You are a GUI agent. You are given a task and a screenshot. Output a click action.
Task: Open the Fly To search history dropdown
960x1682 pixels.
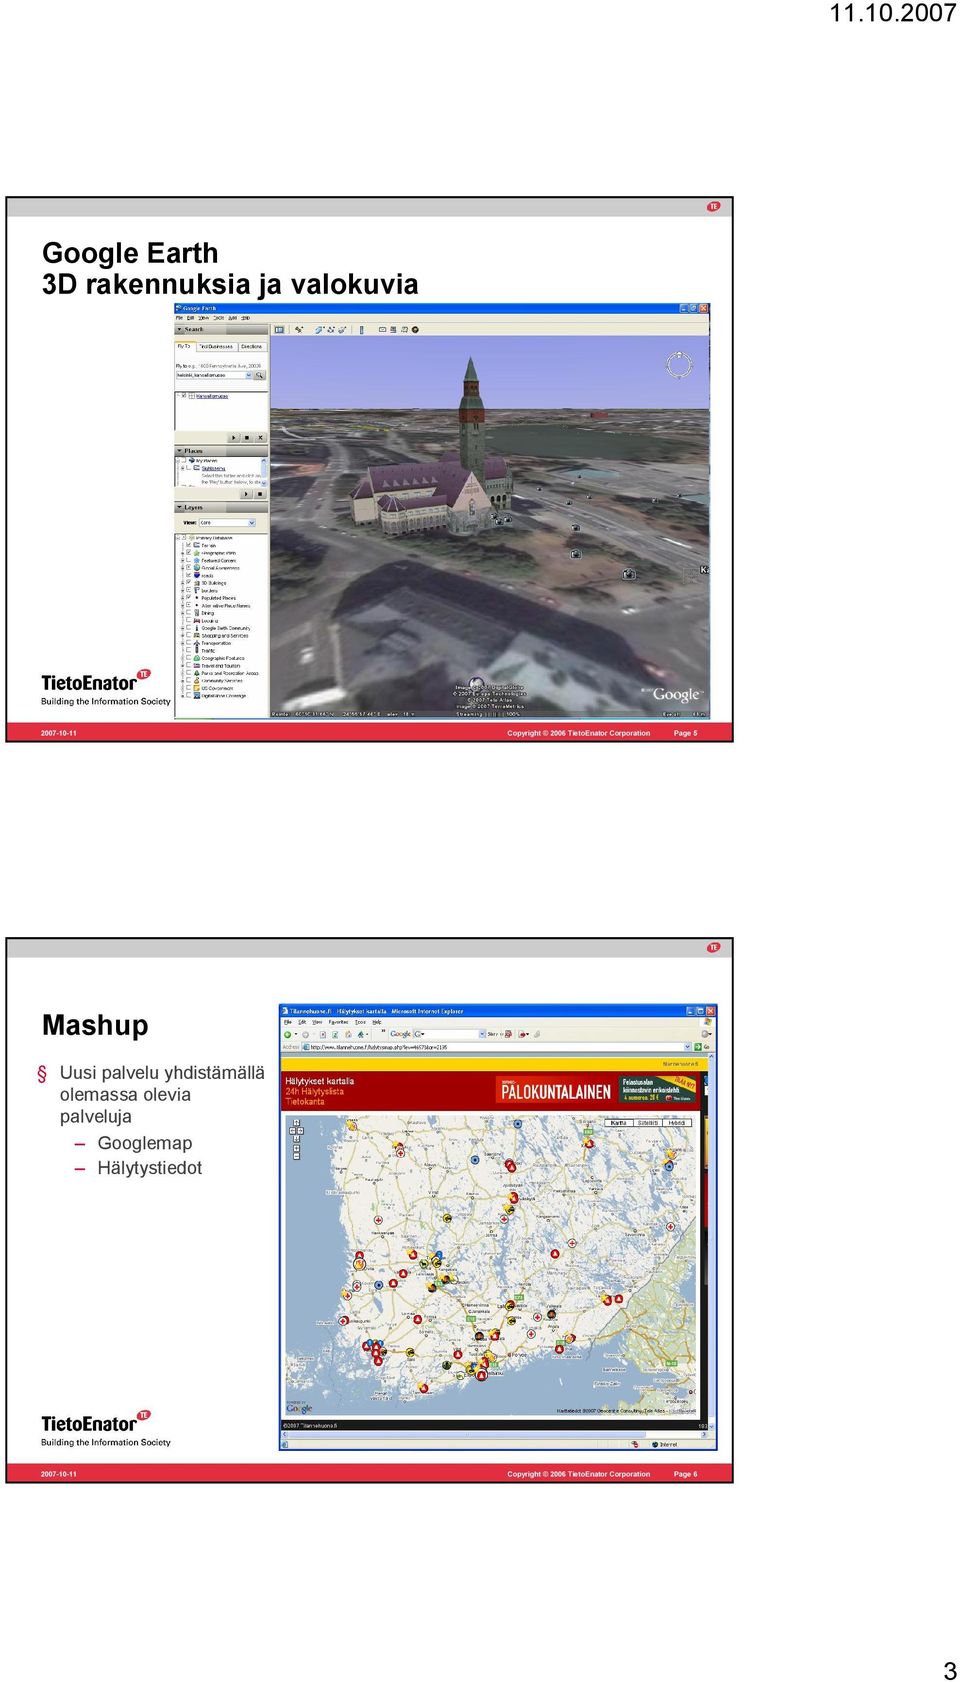click(x=249, y=375)
